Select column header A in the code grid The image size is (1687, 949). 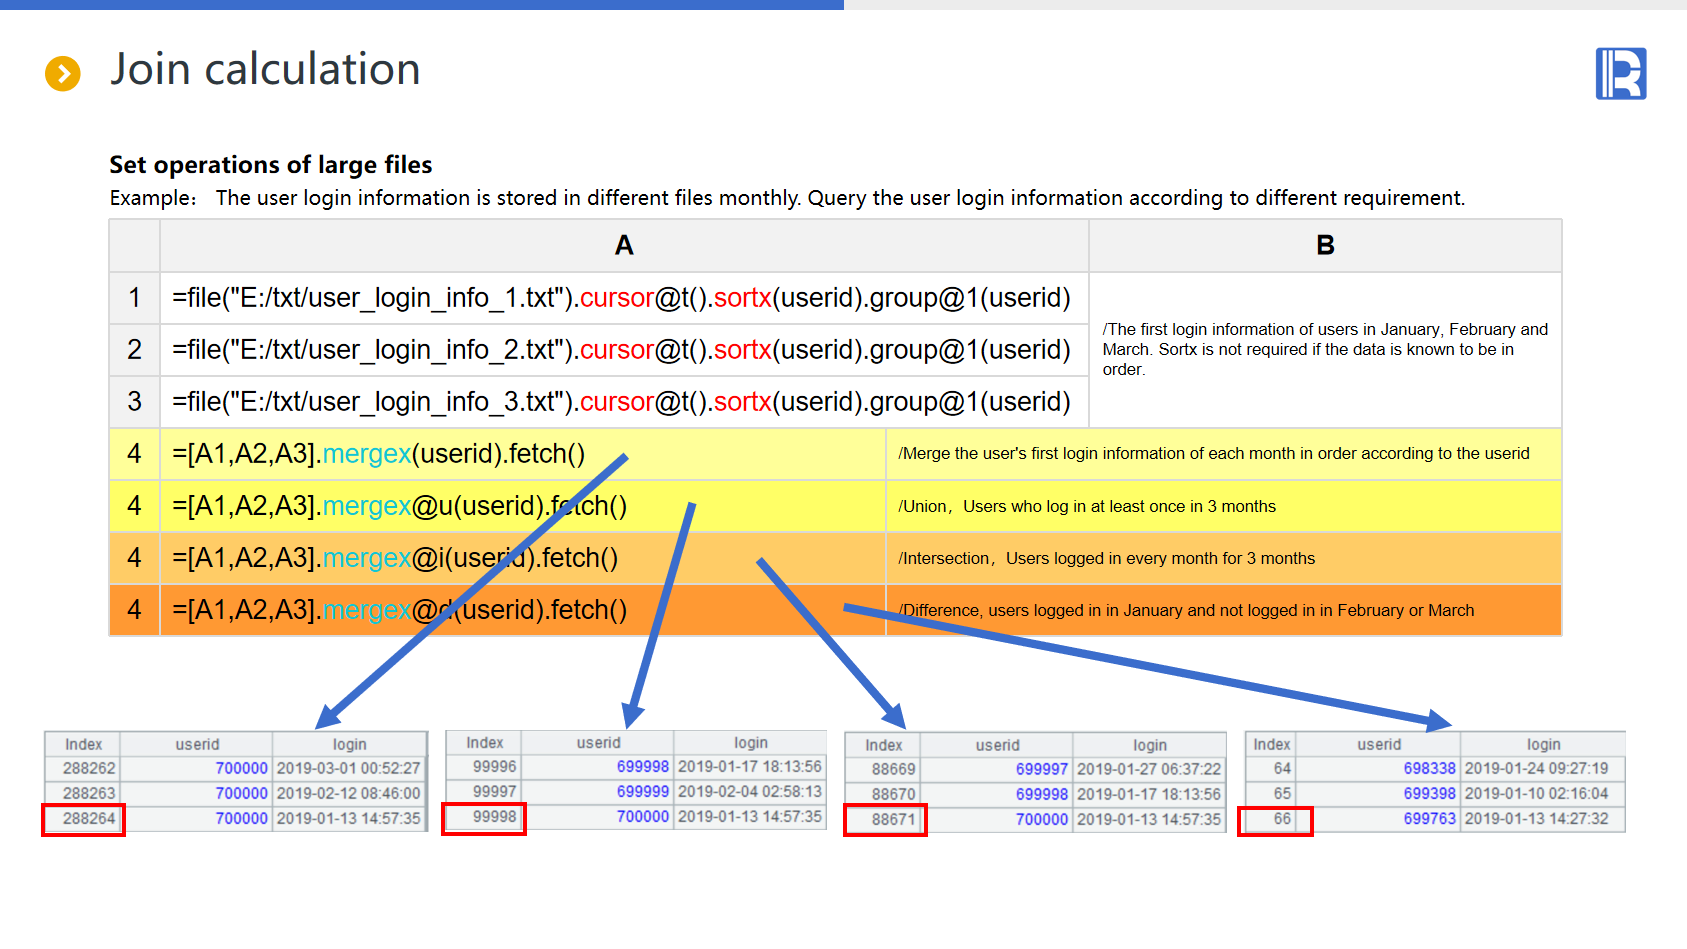coord(624,246)
